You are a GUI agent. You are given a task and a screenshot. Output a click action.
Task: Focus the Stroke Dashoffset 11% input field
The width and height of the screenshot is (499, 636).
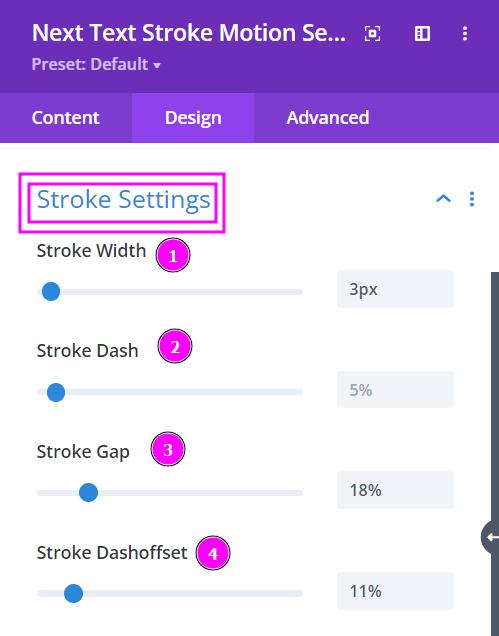[395, 591]
